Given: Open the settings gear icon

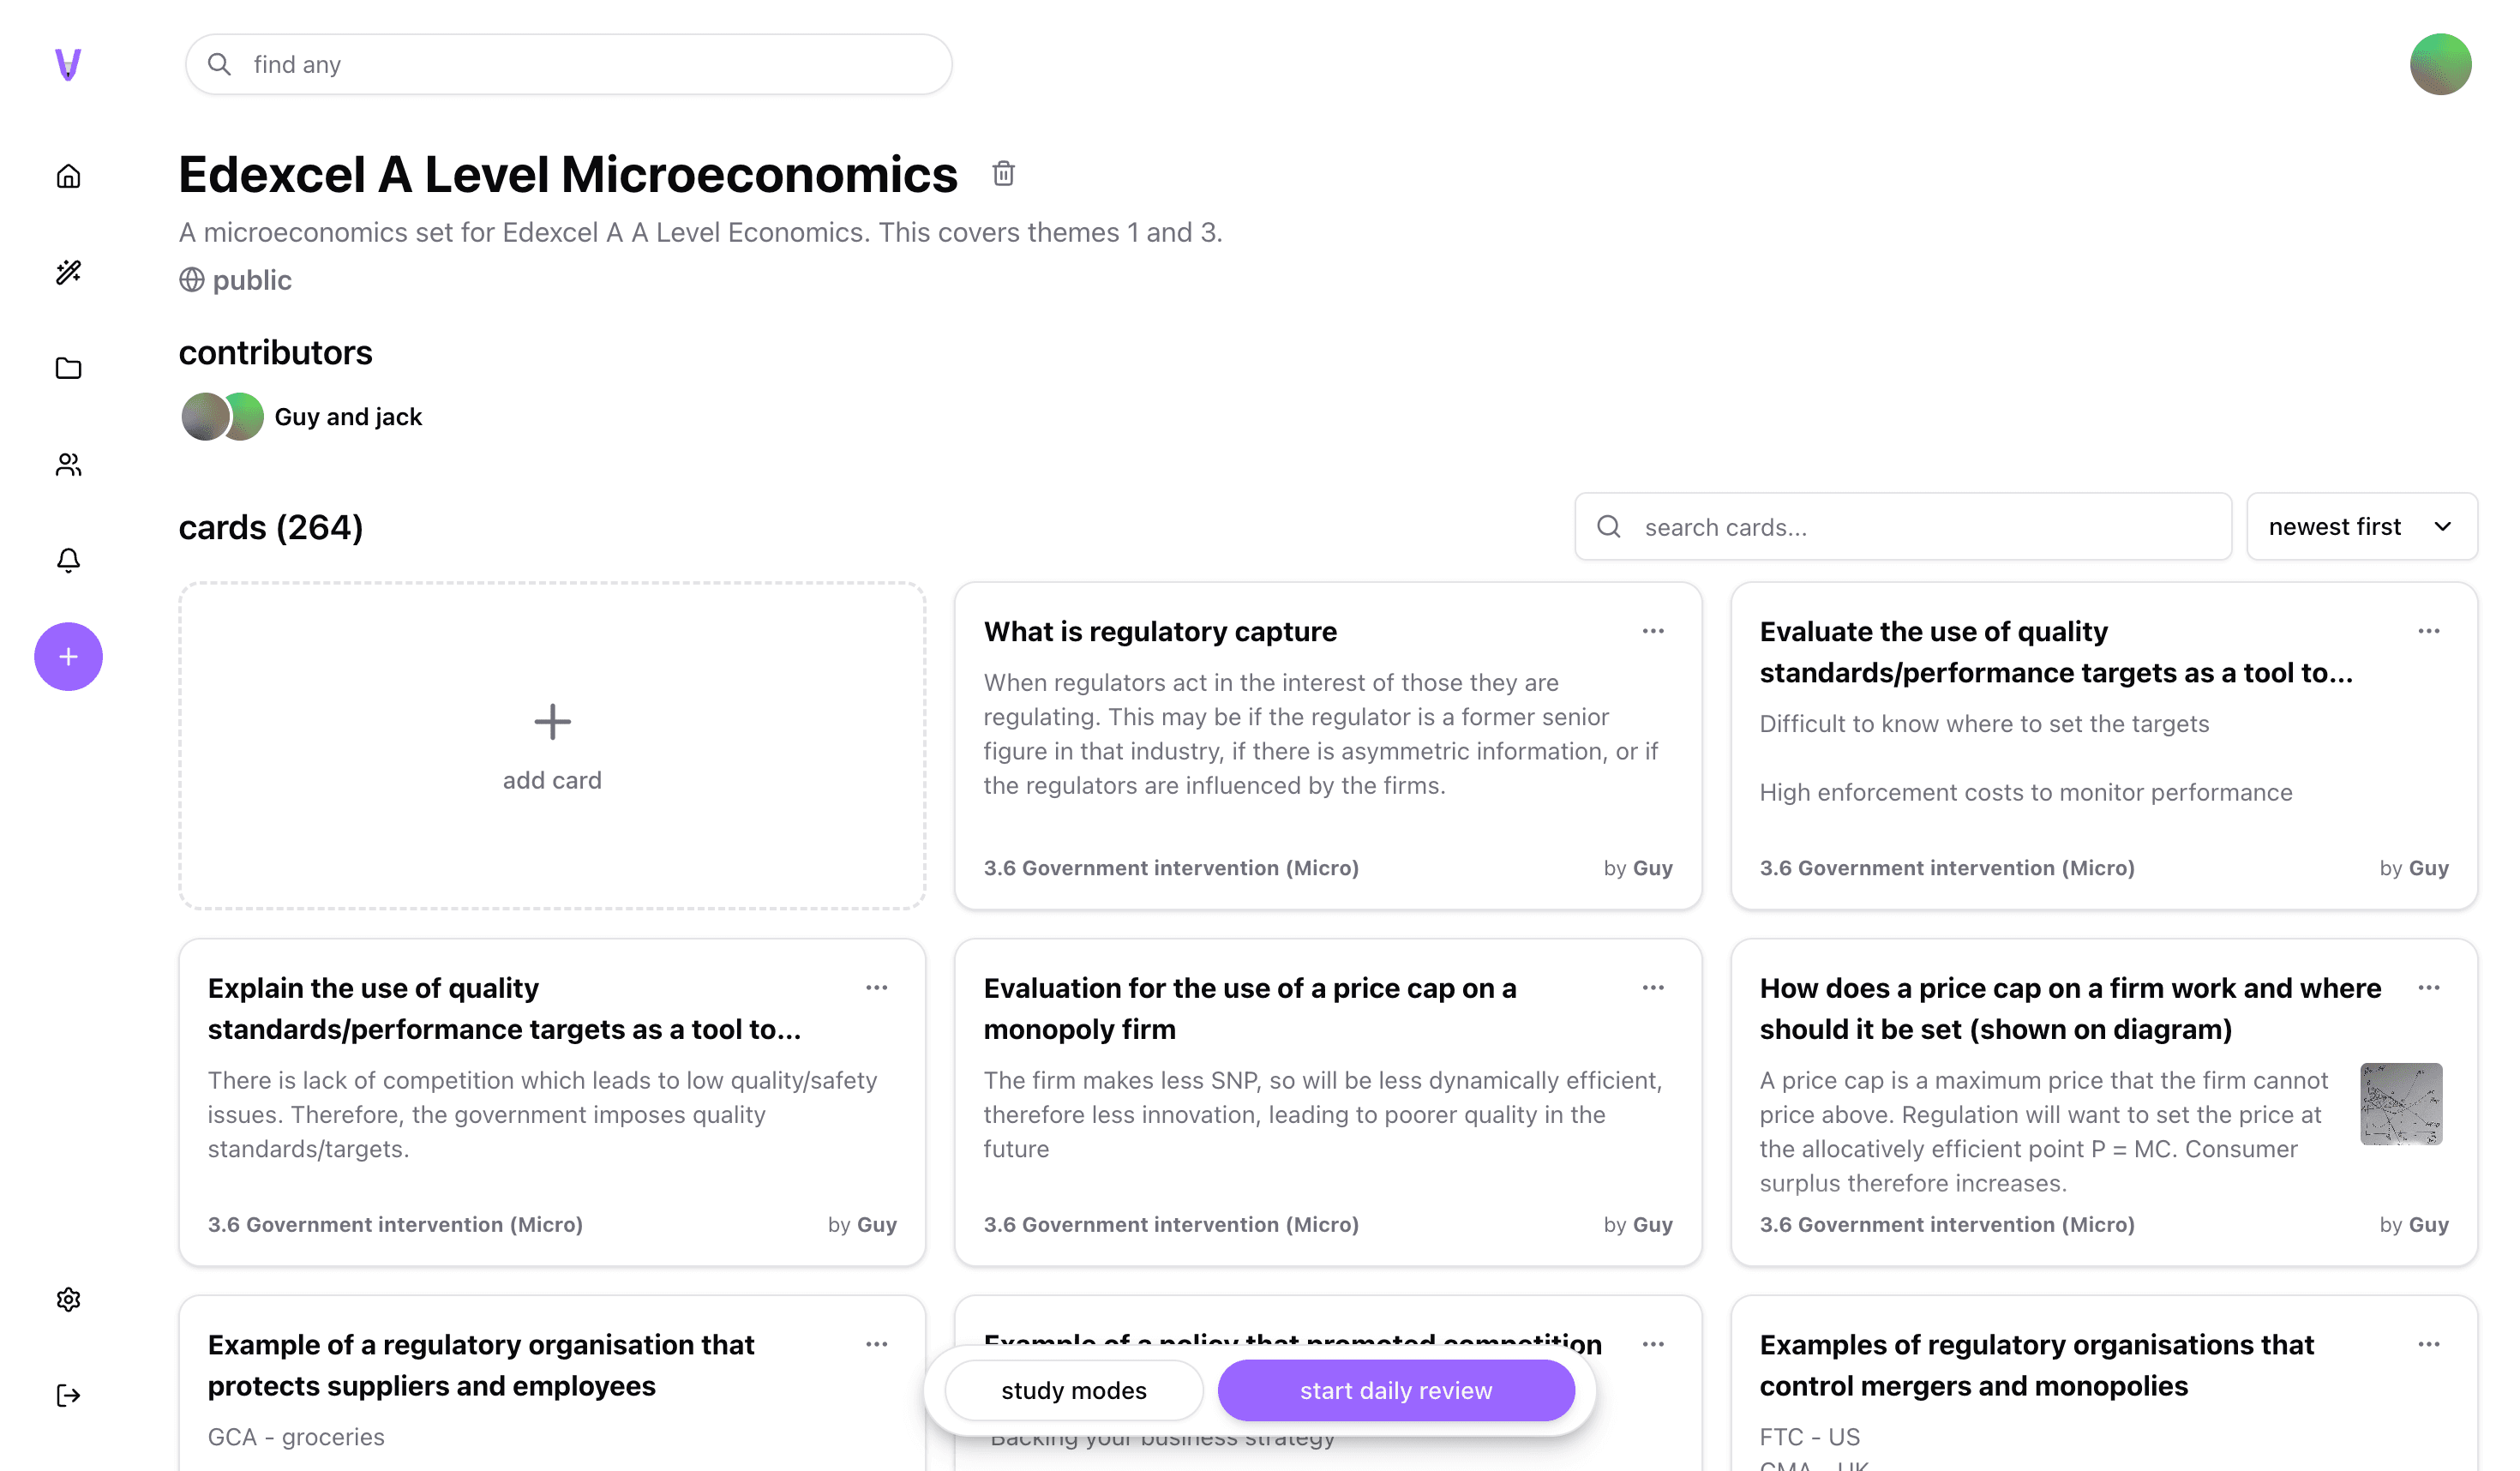Looking at the screenshot, I should click(x=68, y=1299).
